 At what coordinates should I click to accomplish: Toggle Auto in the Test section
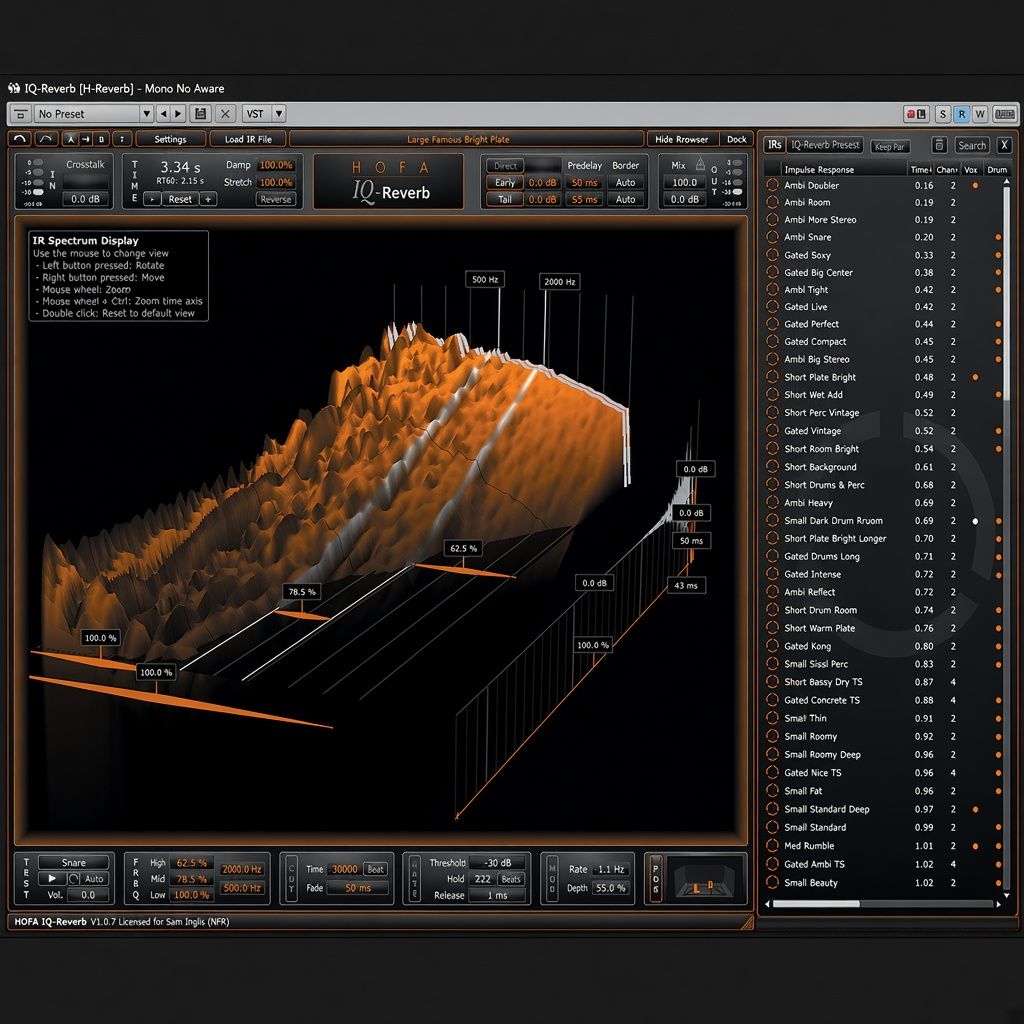click(94, 879)
